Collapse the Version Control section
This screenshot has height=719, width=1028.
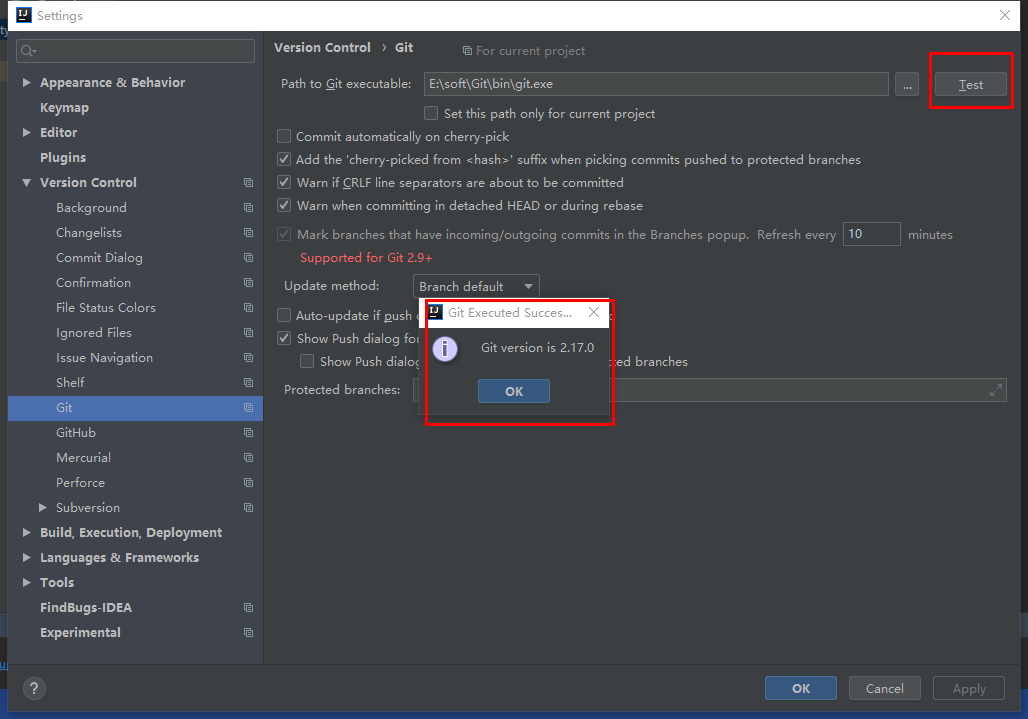coord(26,183)
